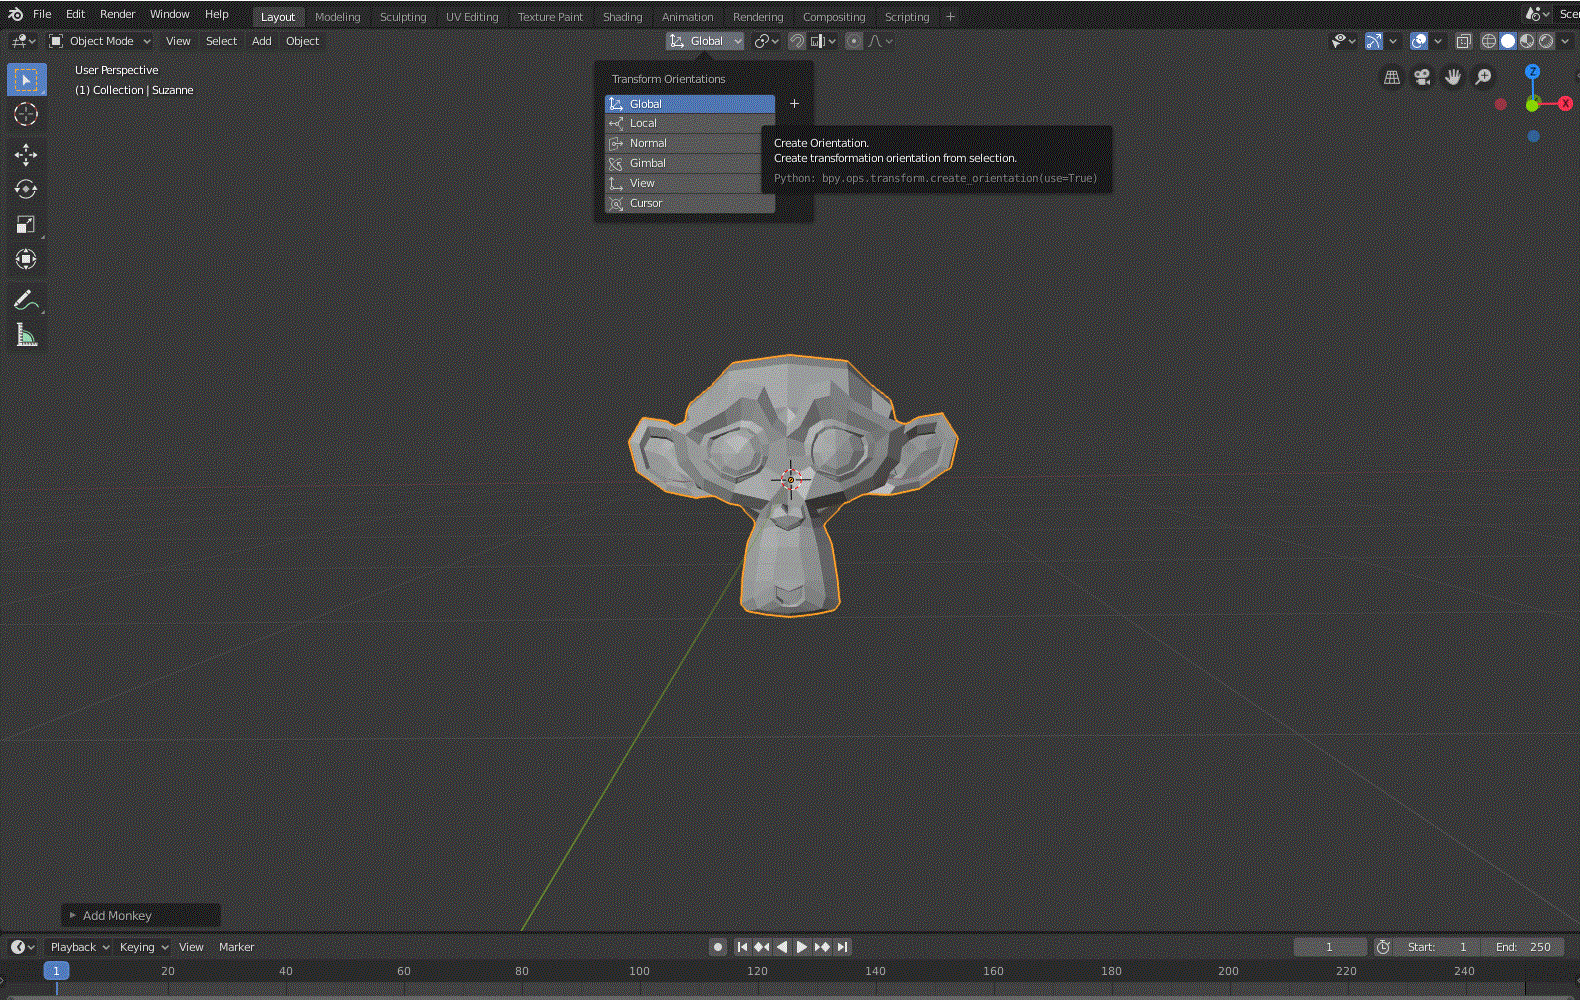This screenshot has width=1580, height=1000.
Task: Choose Local orientation from the list
Action: [690, 123]
